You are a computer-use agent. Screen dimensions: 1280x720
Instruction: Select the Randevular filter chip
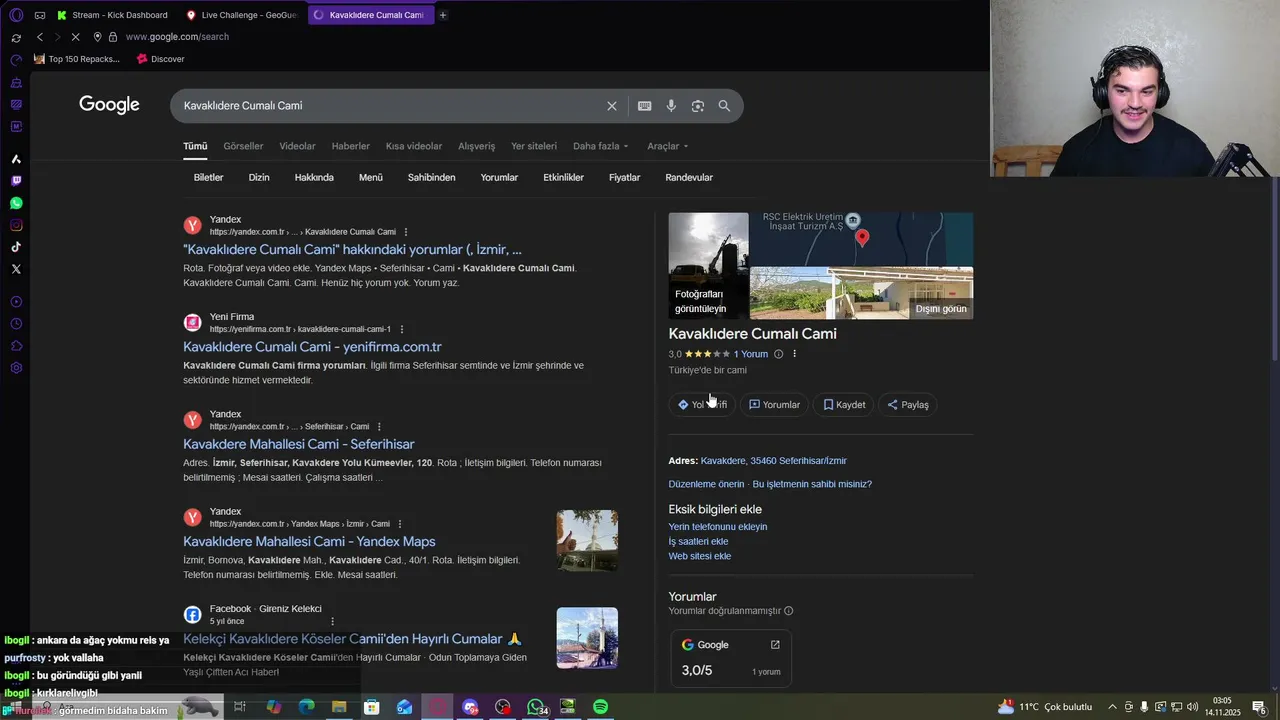(x=689, y=178)
